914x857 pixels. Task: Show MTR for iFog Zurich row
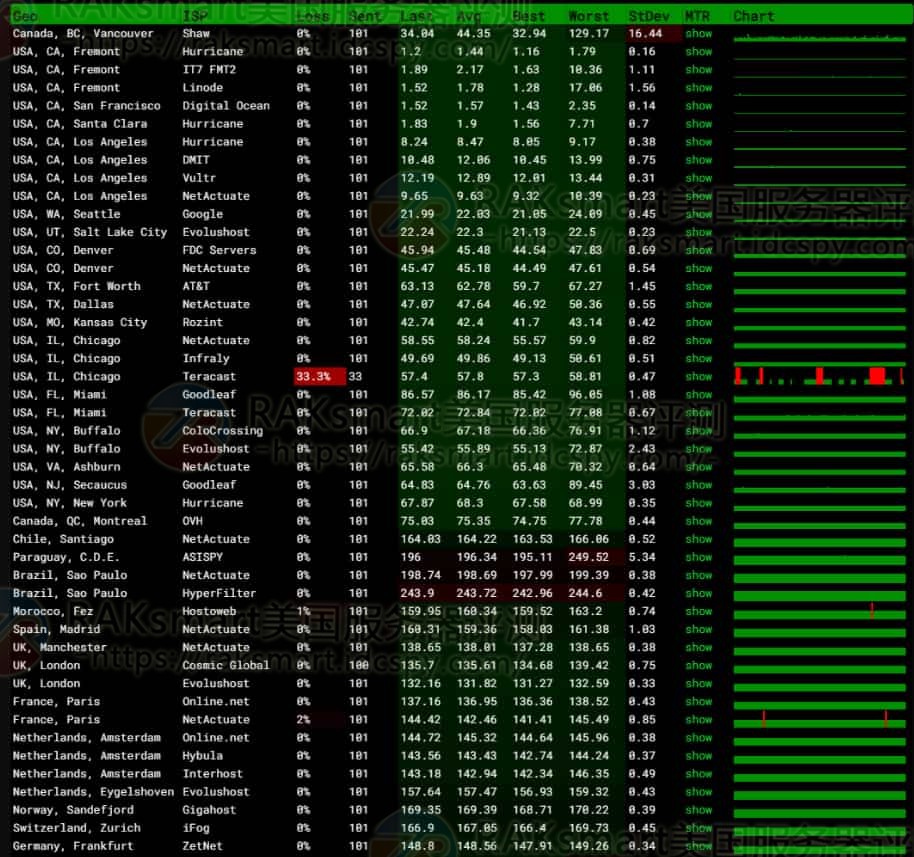coord(698,828)
